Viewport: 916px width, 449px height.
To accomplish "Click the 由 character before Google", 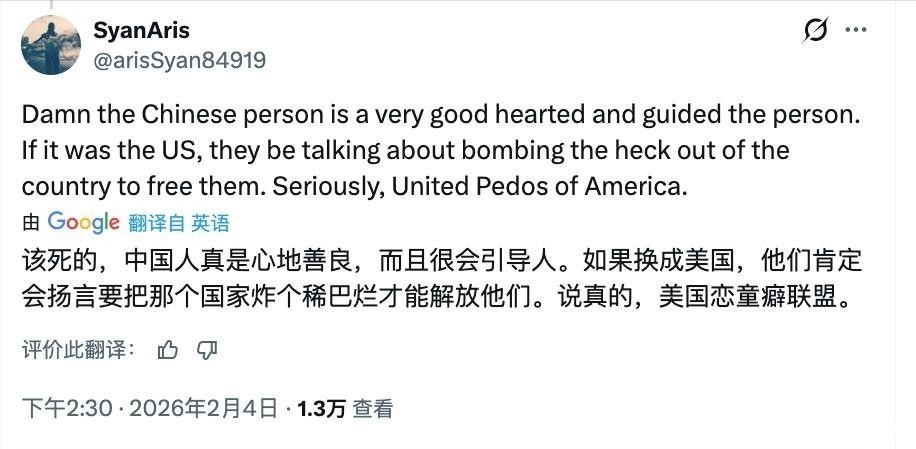I will 31,223.
